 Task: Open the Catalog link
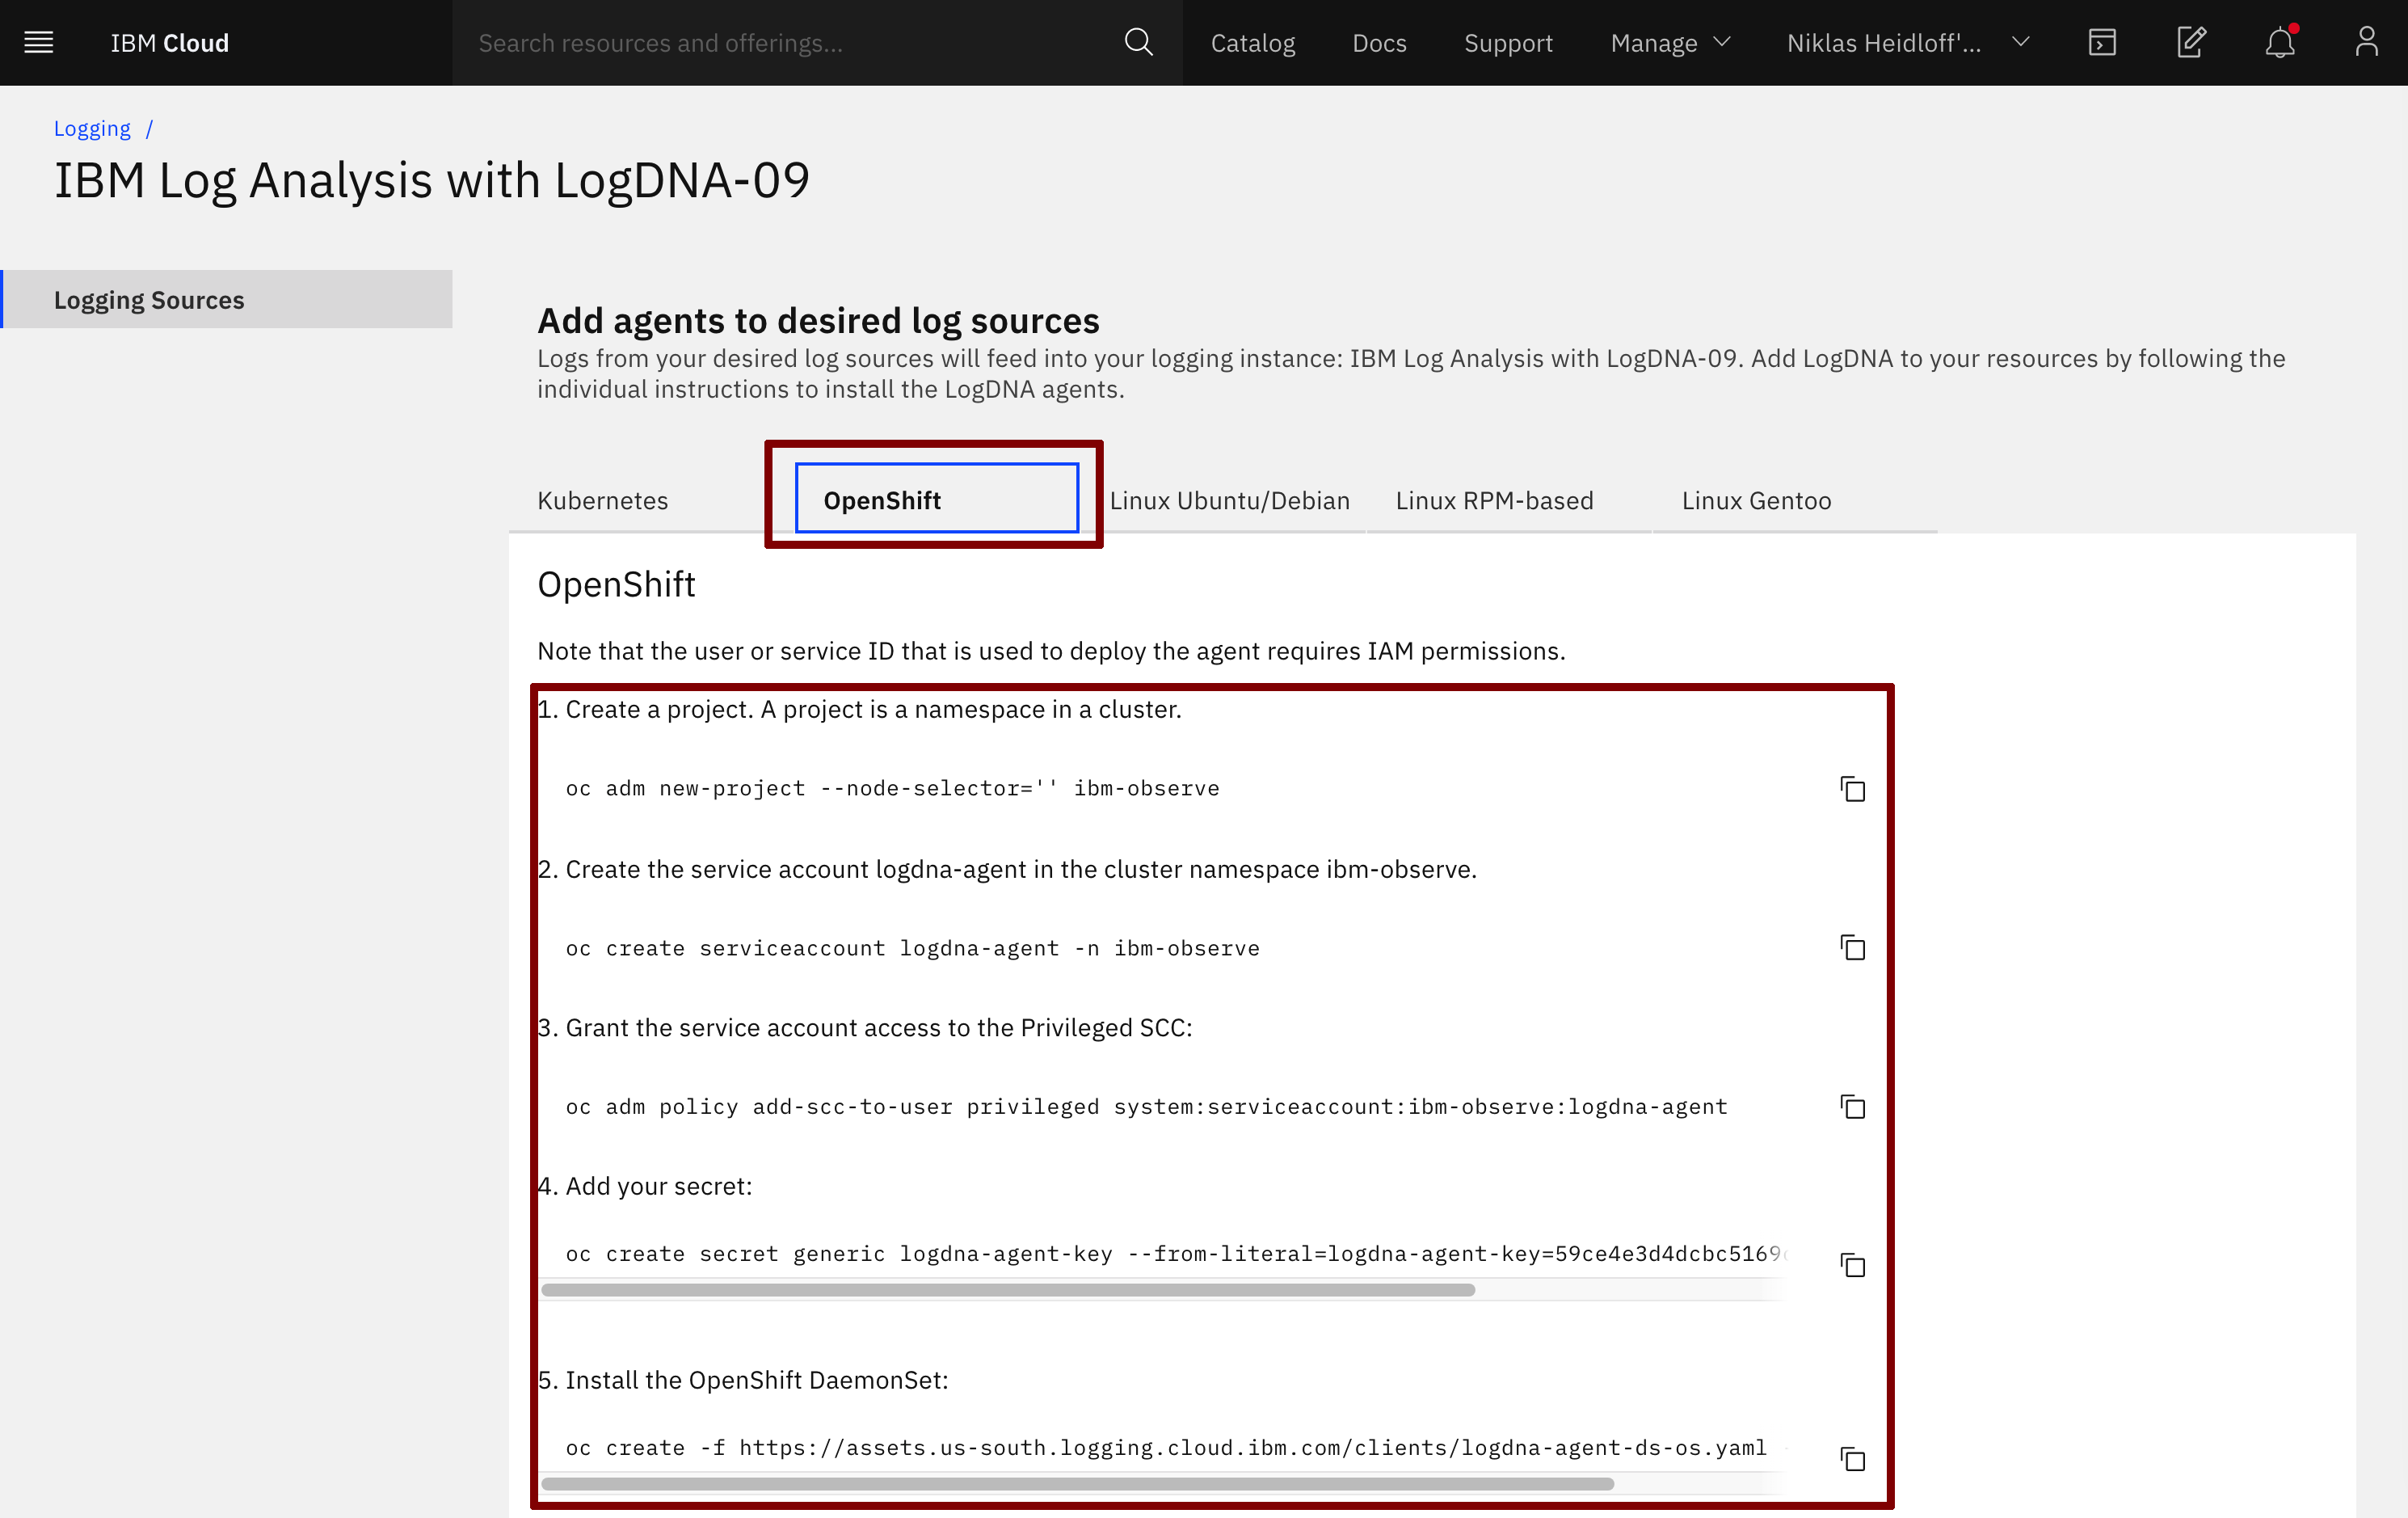(1252, 43)
